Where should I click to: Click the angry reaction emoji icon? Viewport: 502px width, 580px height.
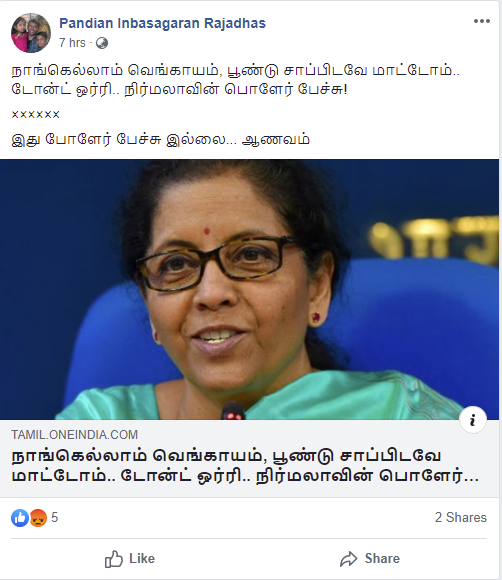[38, 517]
